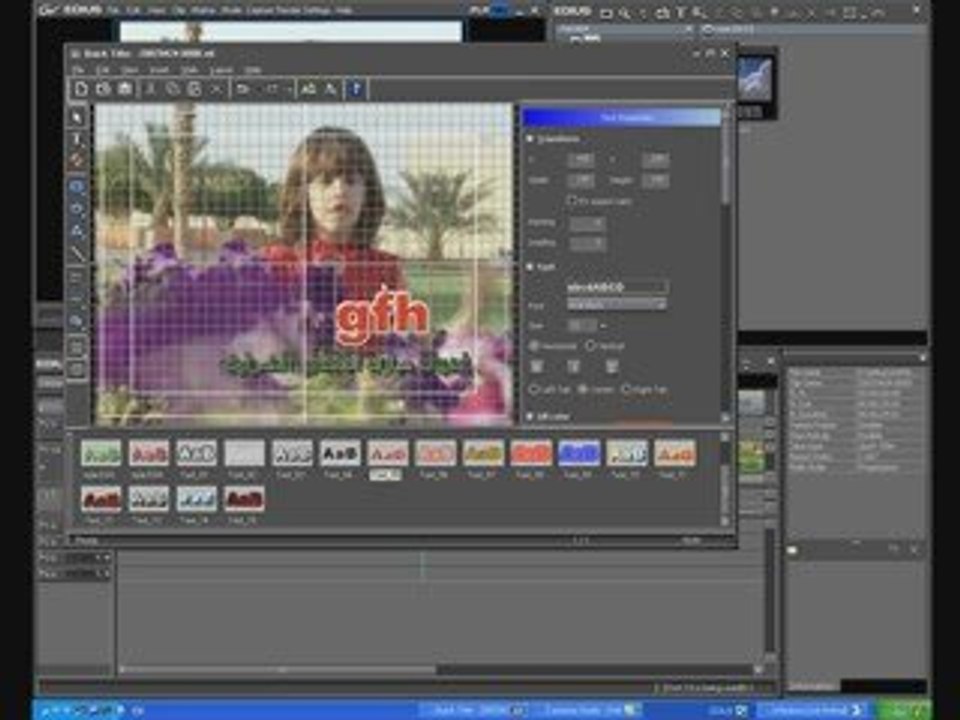960x720 pixels.
Task: Click the Undo icon in Quick Titler toolbar
Action: point(243,89)
